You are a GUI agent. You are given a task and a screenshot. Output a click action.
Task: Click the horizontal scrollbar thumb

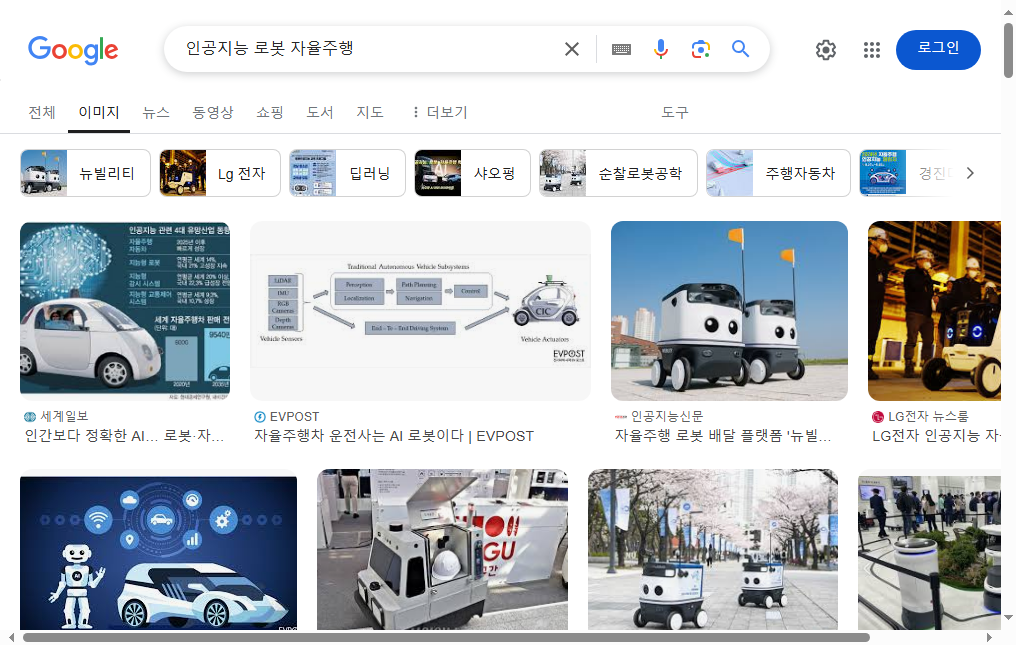point(446,638)
